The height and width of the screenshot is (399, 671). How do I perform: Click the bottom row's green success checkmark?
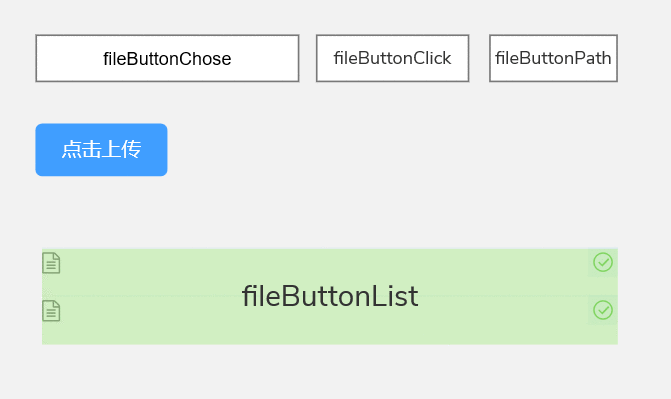pyautogui.click(x=603, y=310)
